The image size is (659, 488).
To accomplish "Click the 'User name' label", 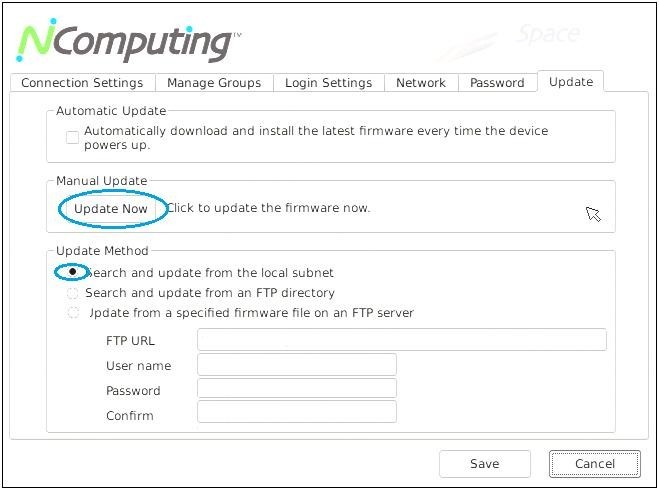I will [139, 366].
